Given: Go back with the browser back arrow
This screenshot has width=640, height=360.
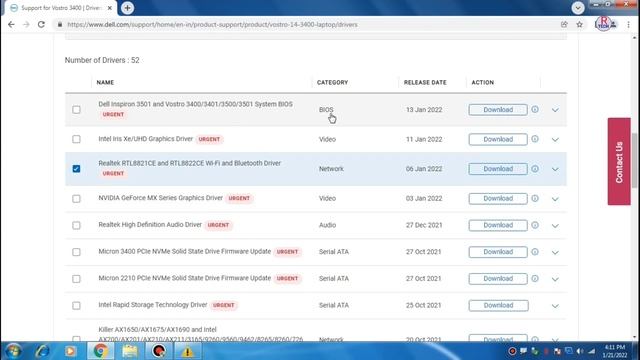Looking at the screenshot, I should tap(11, 24).
